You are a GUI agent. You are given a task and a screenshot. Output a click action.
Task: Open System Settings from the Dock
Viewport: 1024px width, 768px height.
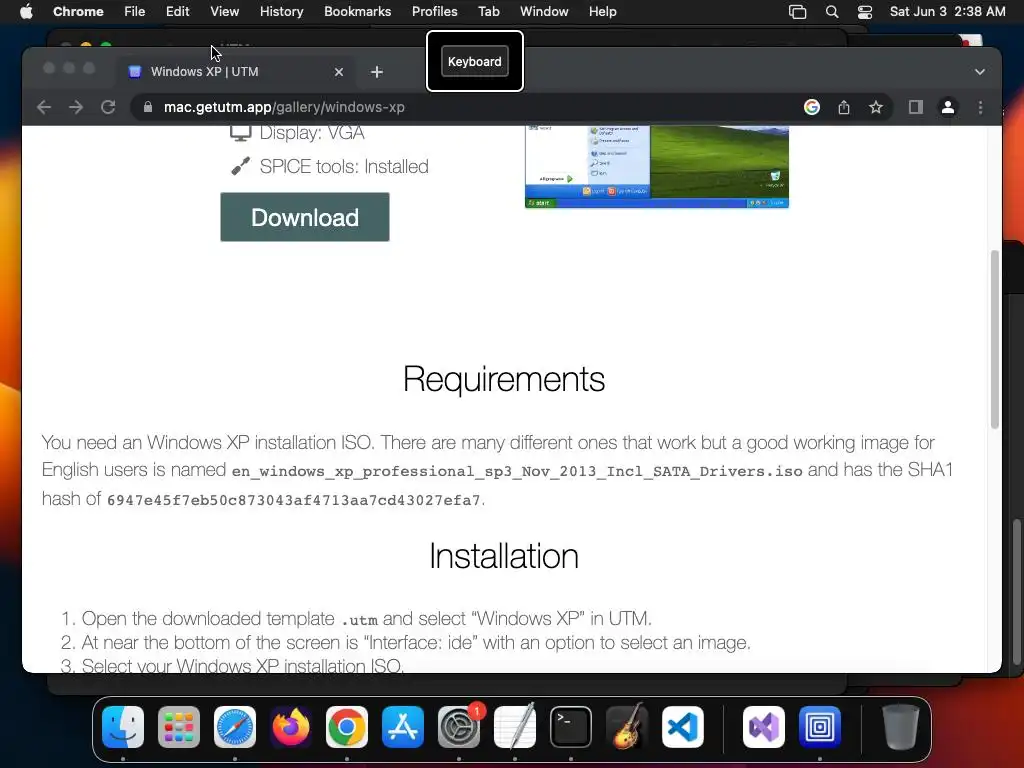(459, 727)
